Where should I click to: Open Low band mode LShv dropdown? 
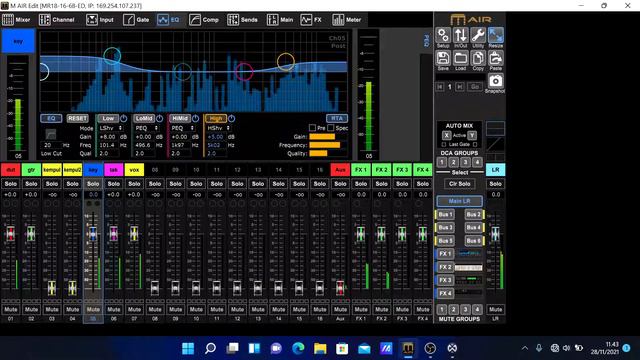(111, 128)
